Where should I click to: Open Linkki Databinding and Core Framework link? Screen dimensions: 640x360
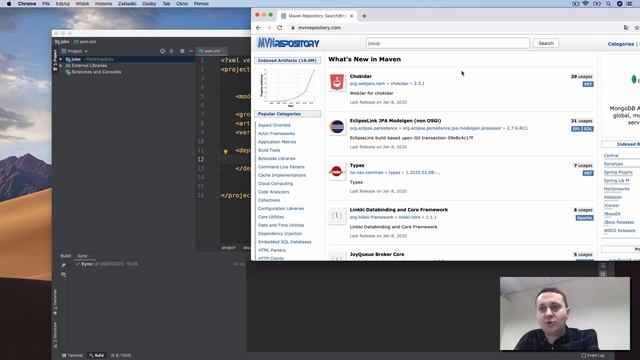(x=399, y=210)
